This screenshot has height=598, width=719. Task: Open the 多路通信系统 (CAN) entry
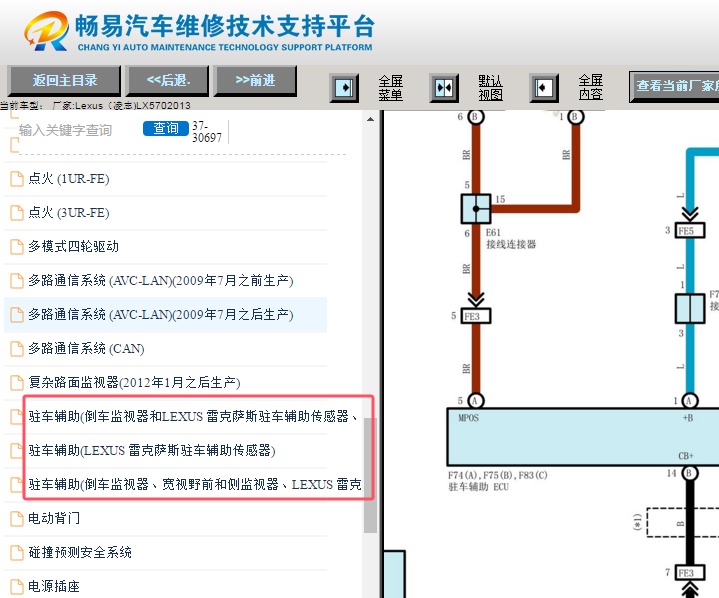pos(86,349)
